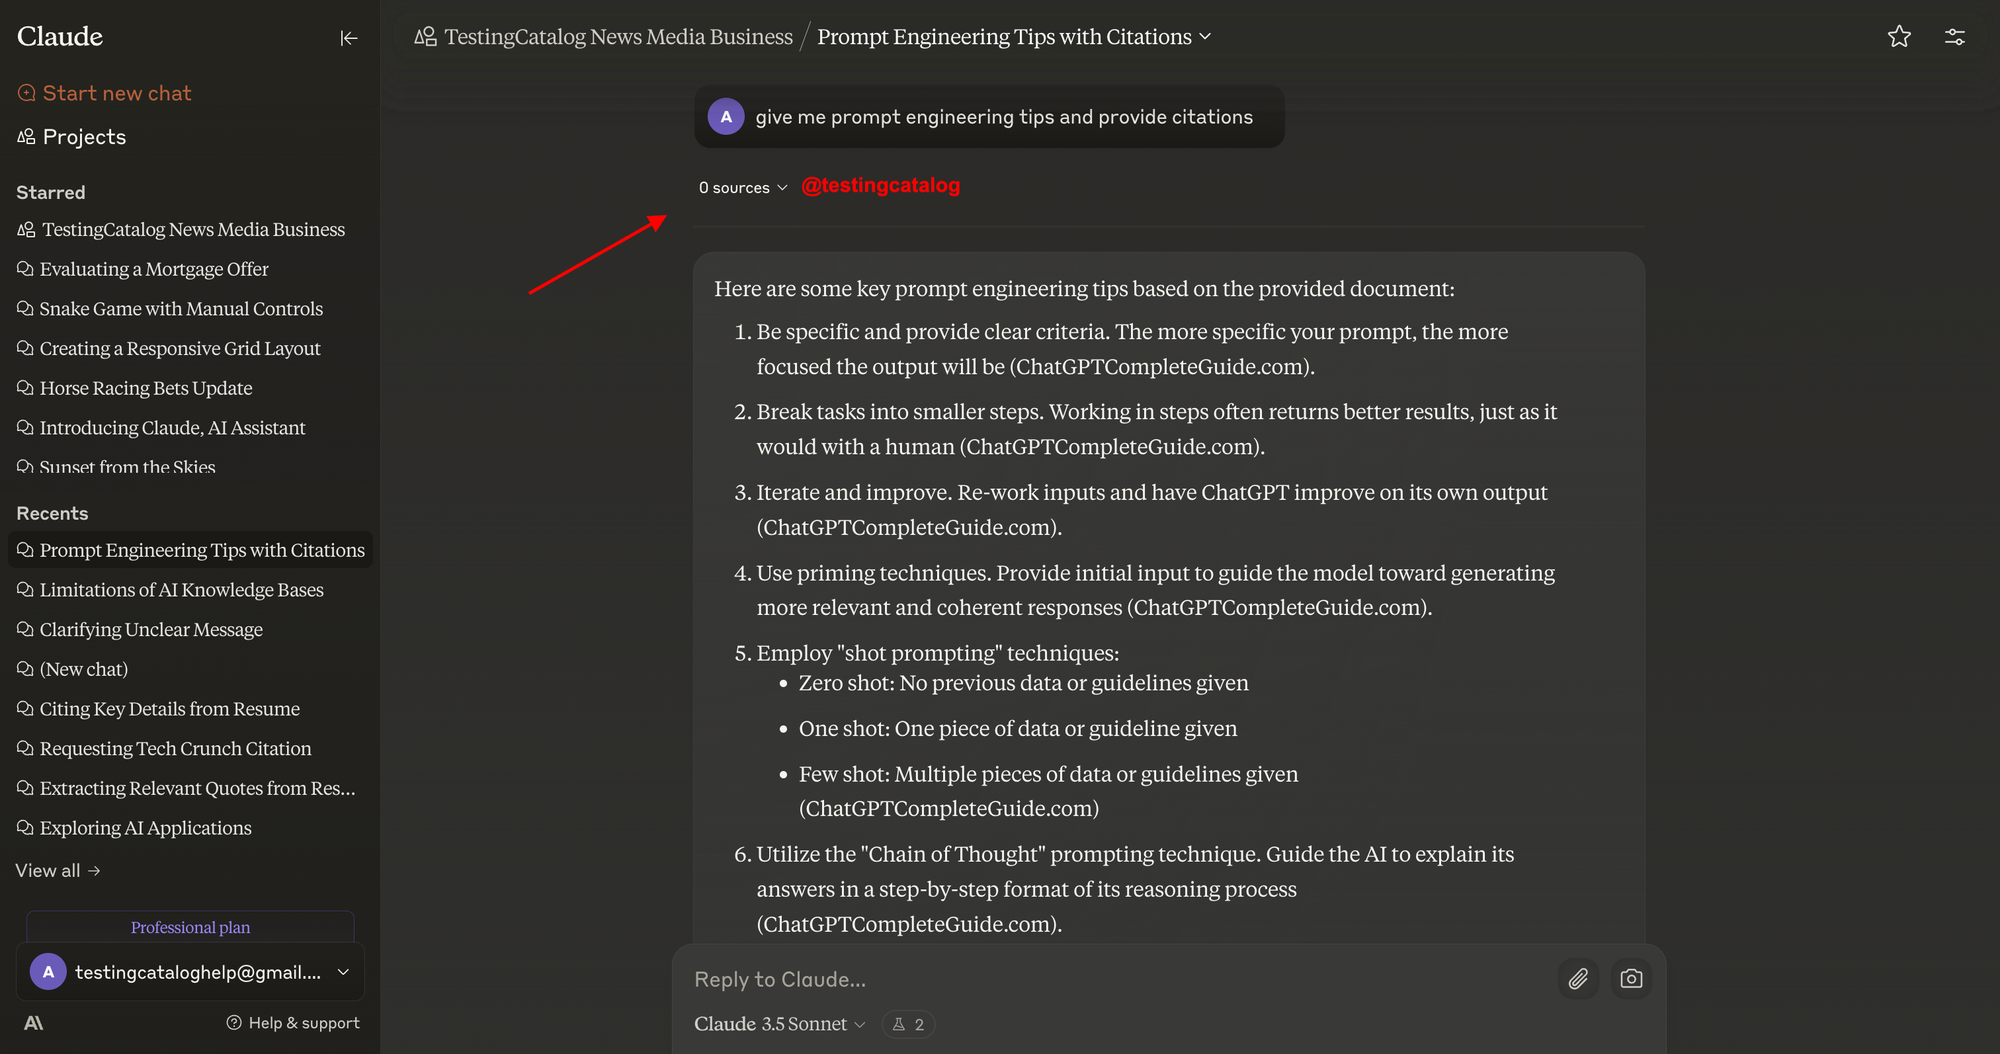Collapse the sidebar with arrow icon
Screen dimensions: 2000x1054
point(348,38)
